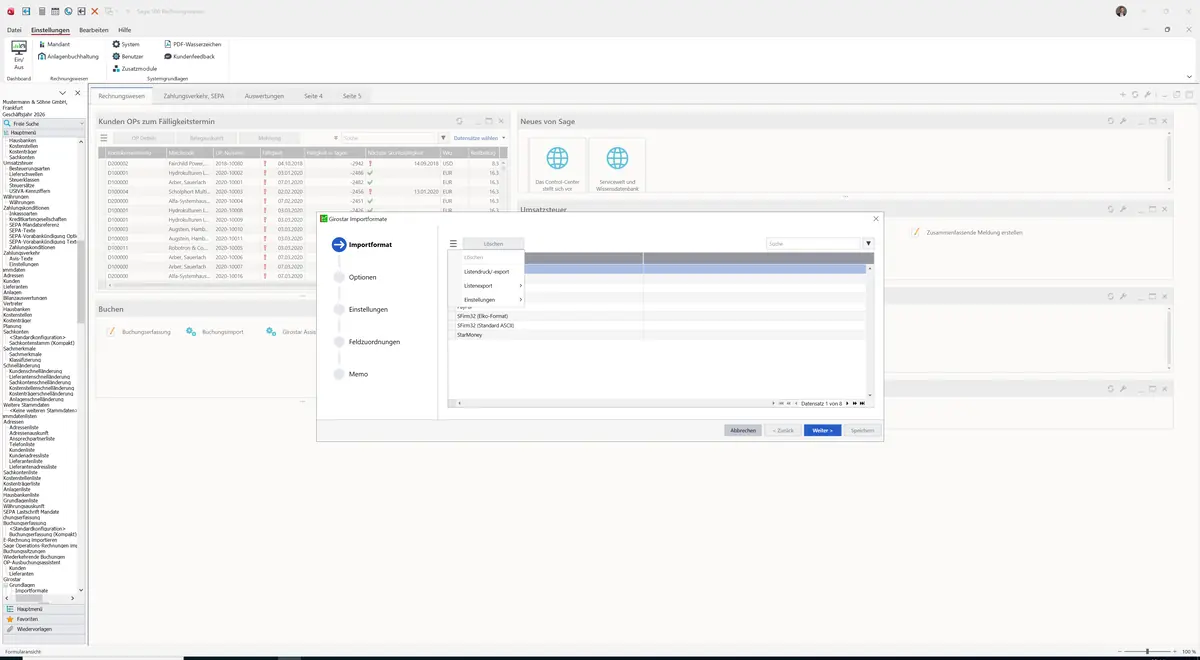This screenshot has height=660, width=1200.
Task: Click the filter funnel icon in Girostar dialog
Action: click(868, 243)
